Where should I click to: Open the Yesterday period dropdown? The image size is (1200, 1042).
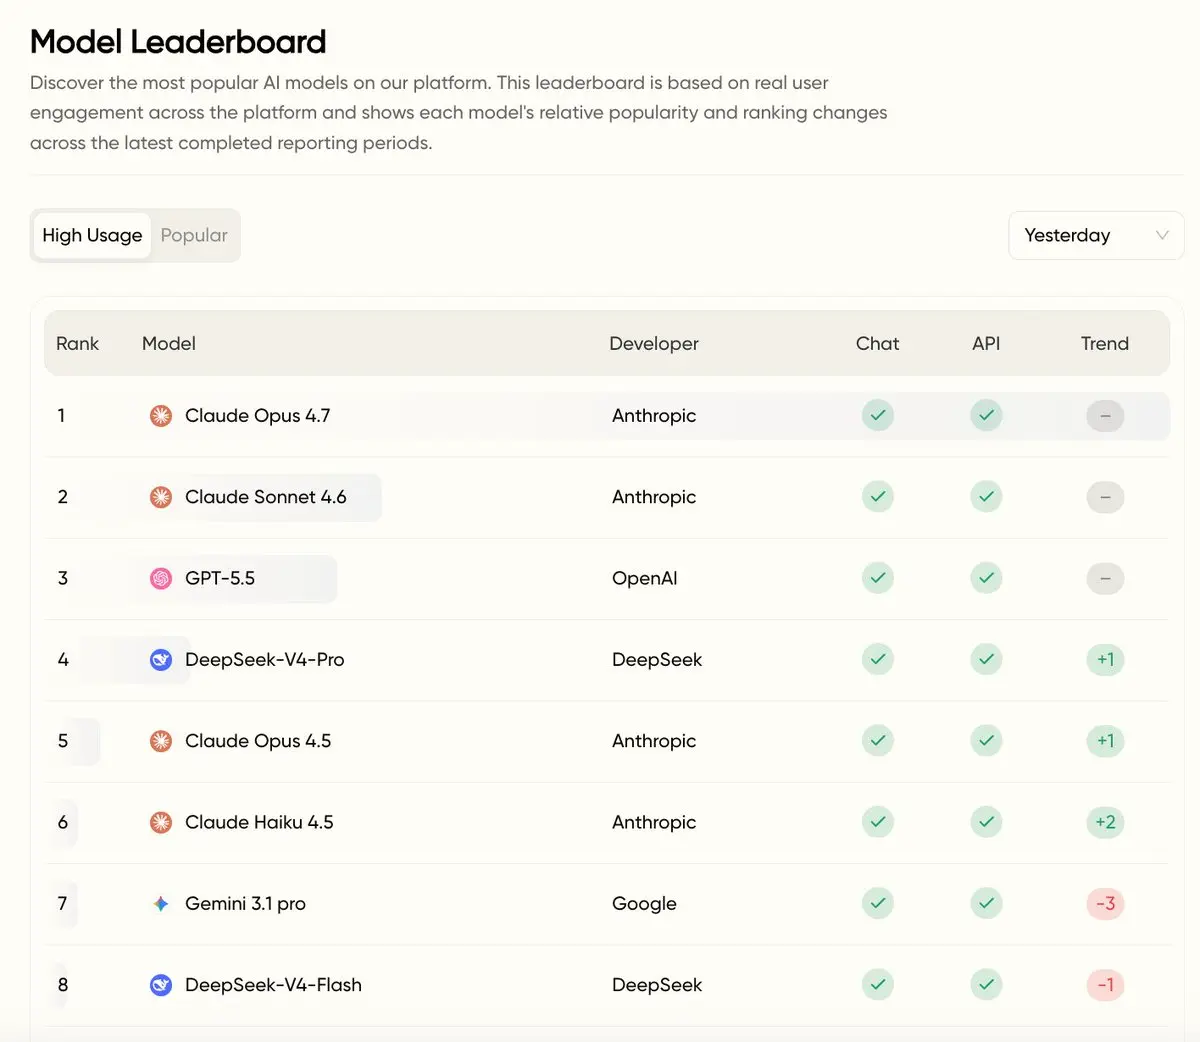point(1096,235)
